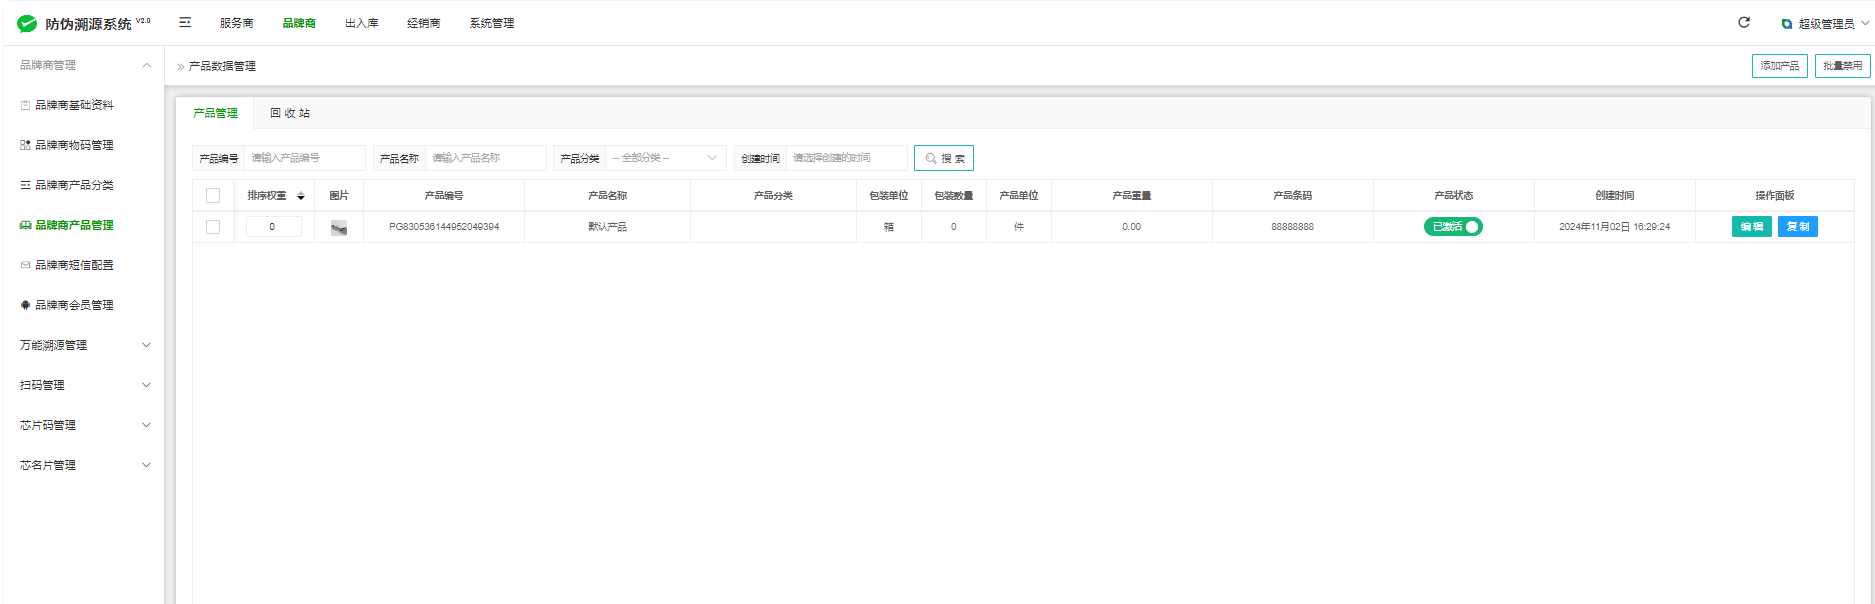Screen dimensions: 1875x604
Task: Check the checkbox for 默认产品 row
Action: point(213,227)
